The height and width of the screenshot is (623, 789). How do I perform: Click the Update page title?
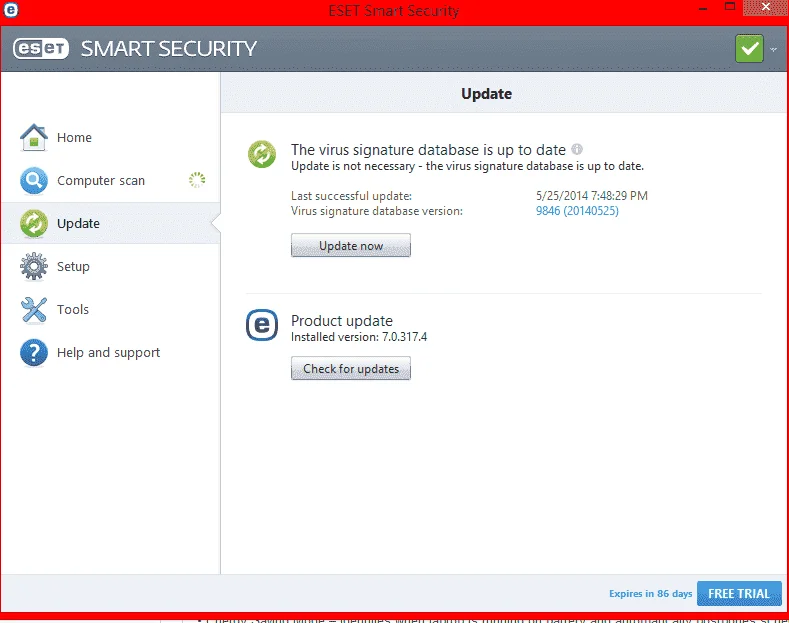(x=487, y=94)
